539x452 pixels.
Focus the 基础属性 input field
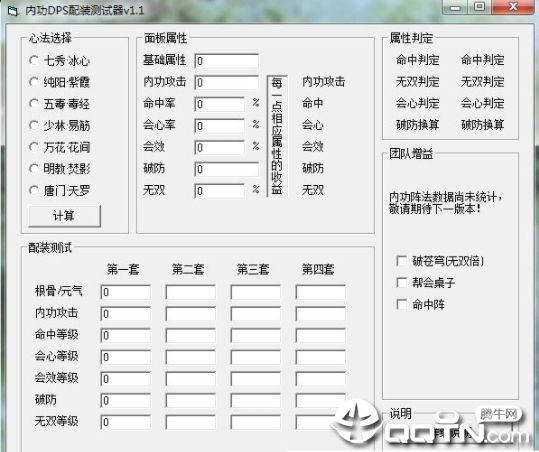227,60
